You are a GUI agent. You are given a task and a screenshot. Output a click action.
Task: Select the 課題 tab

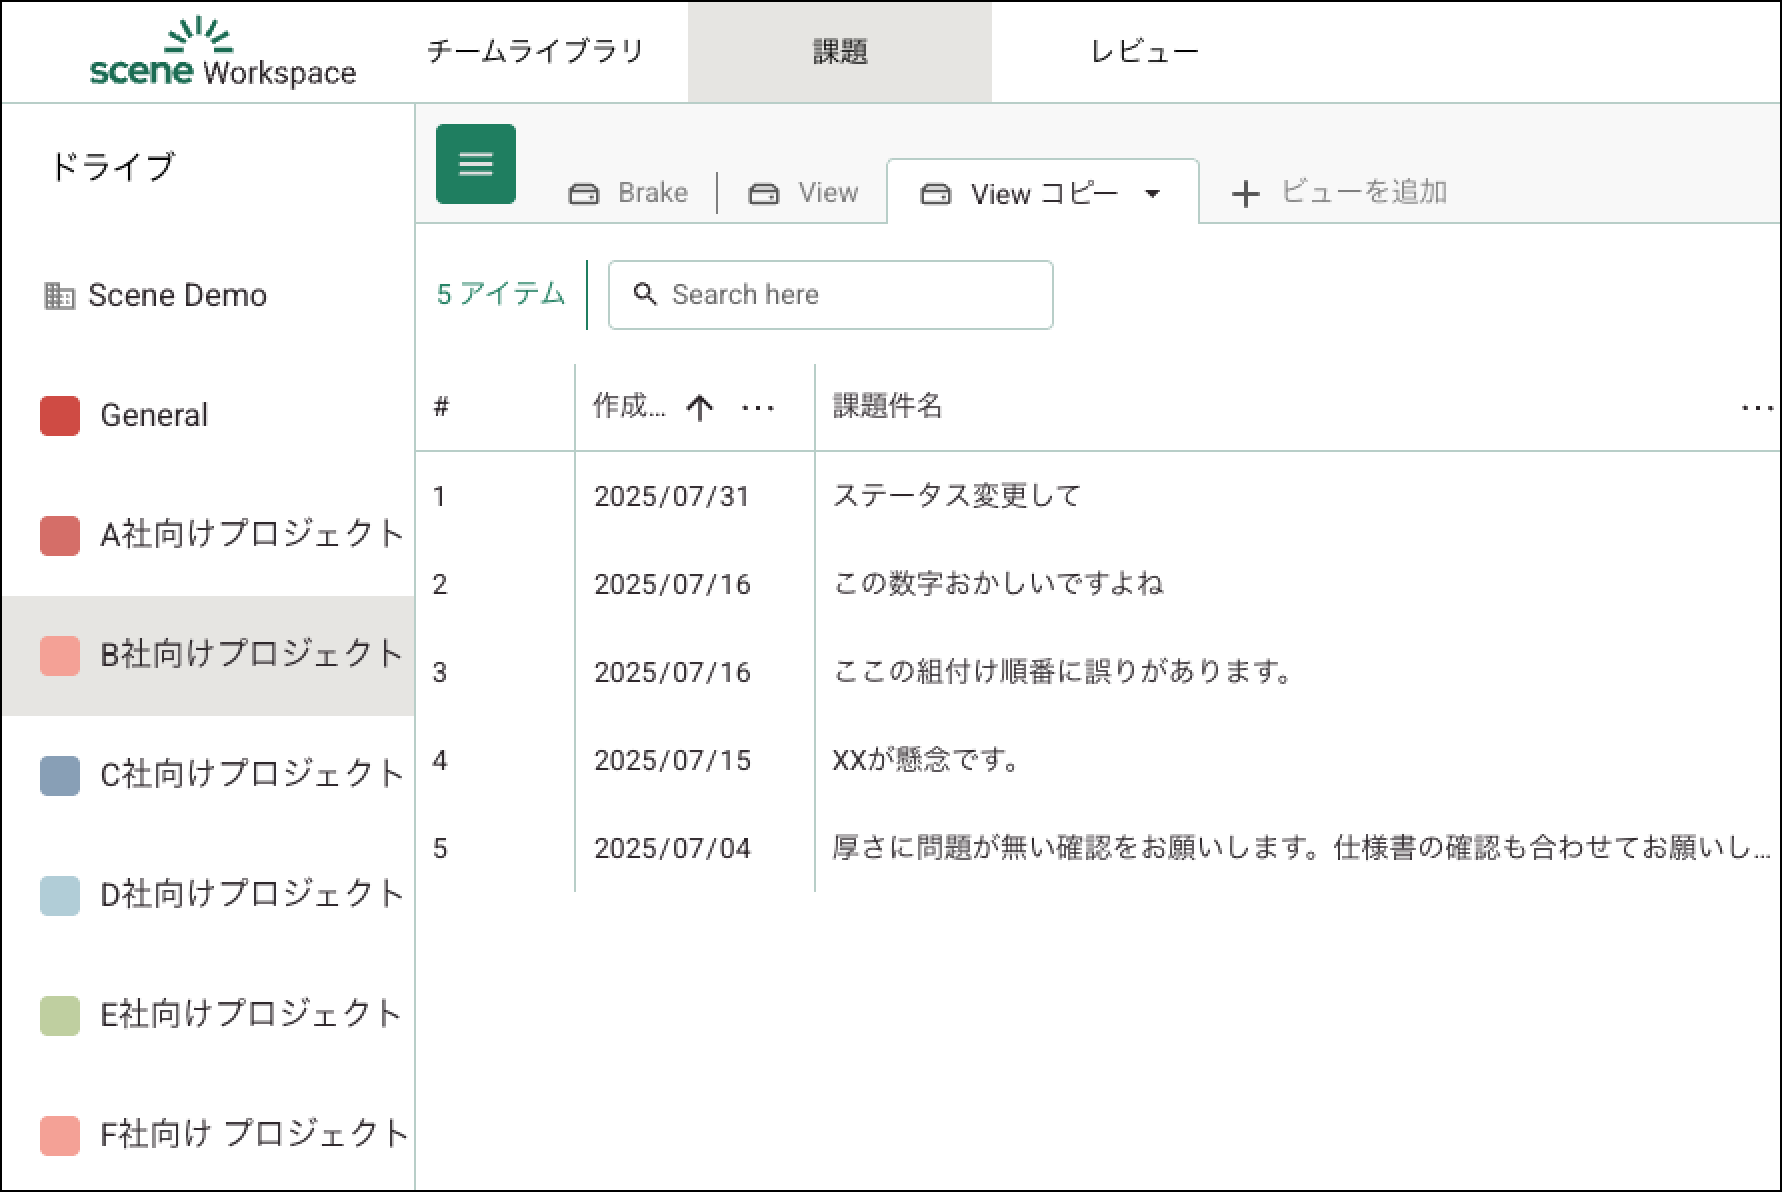click(839, 52)
